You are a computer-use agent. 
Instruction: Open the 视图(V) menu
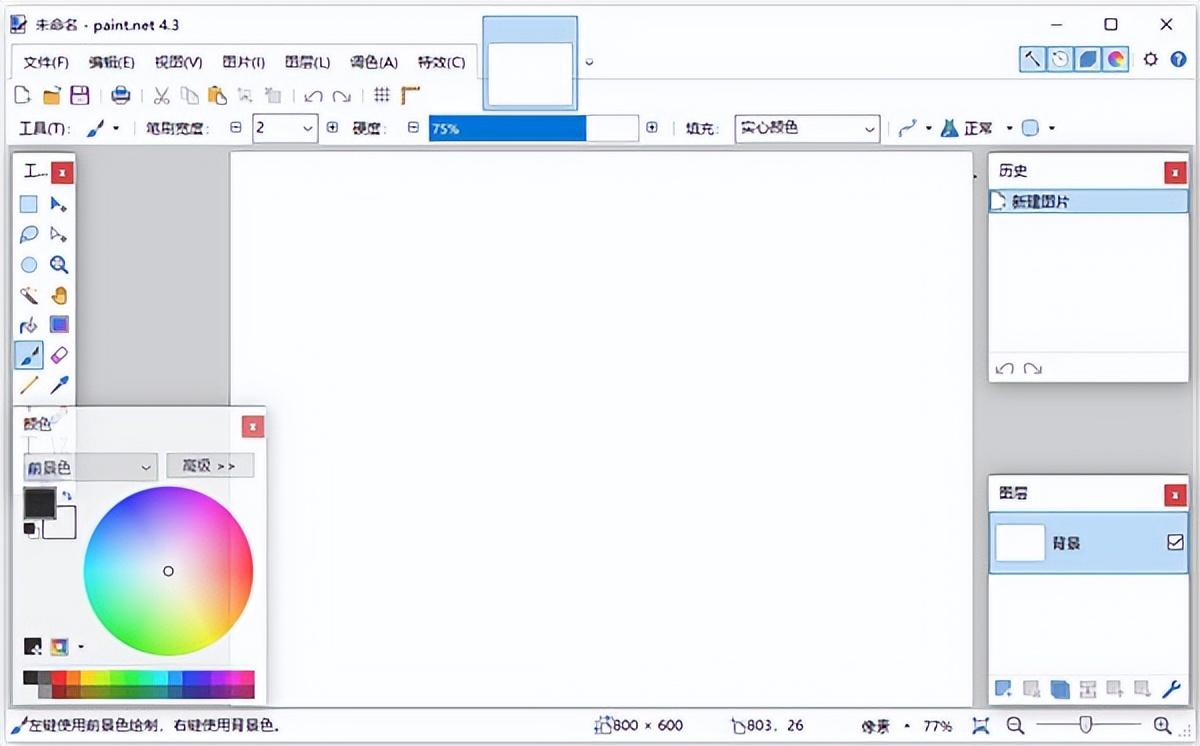click(178, 62)
